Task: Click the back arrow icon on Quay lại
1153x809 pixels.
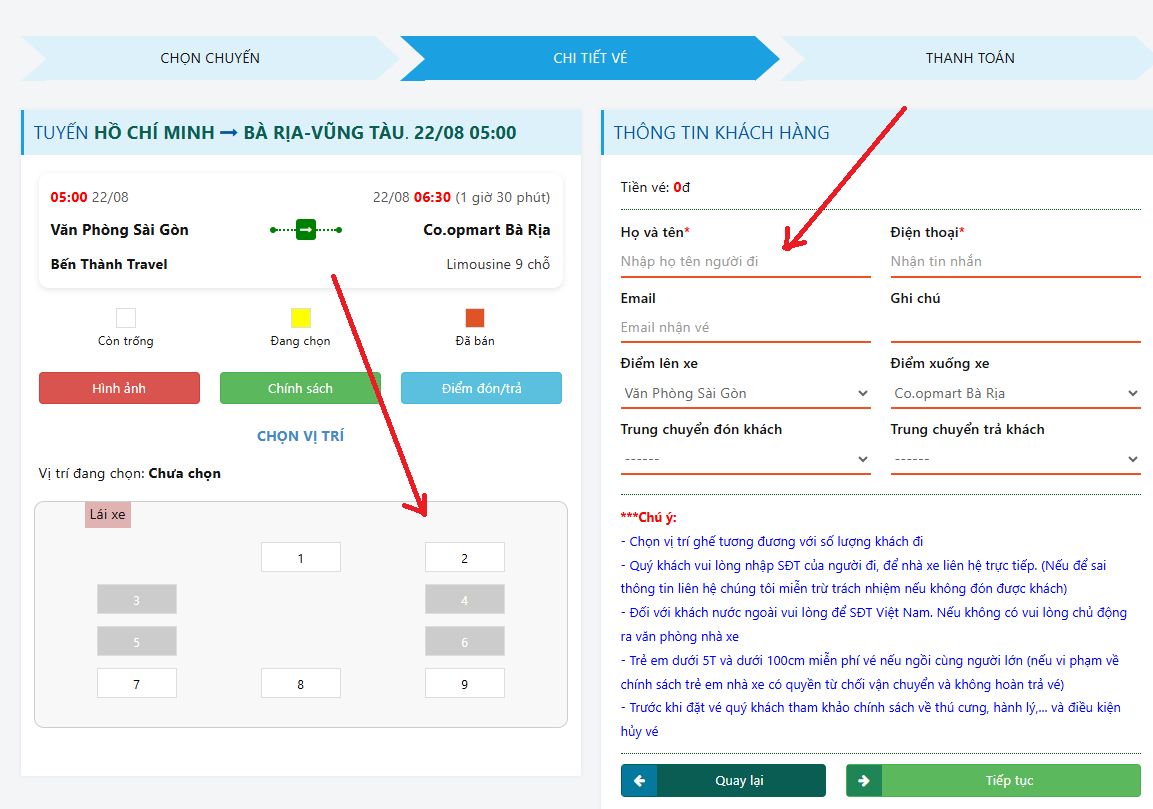Action: click(x=639, y=780)
